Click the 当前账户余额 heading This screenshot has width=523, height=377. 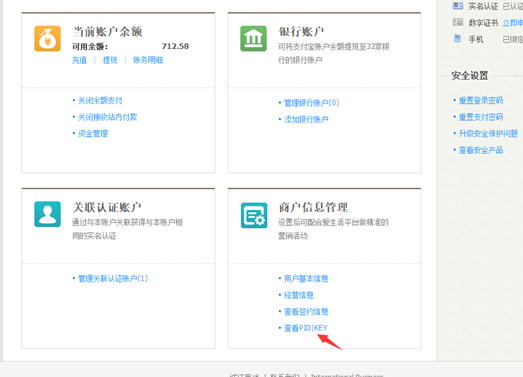(108, 32)
